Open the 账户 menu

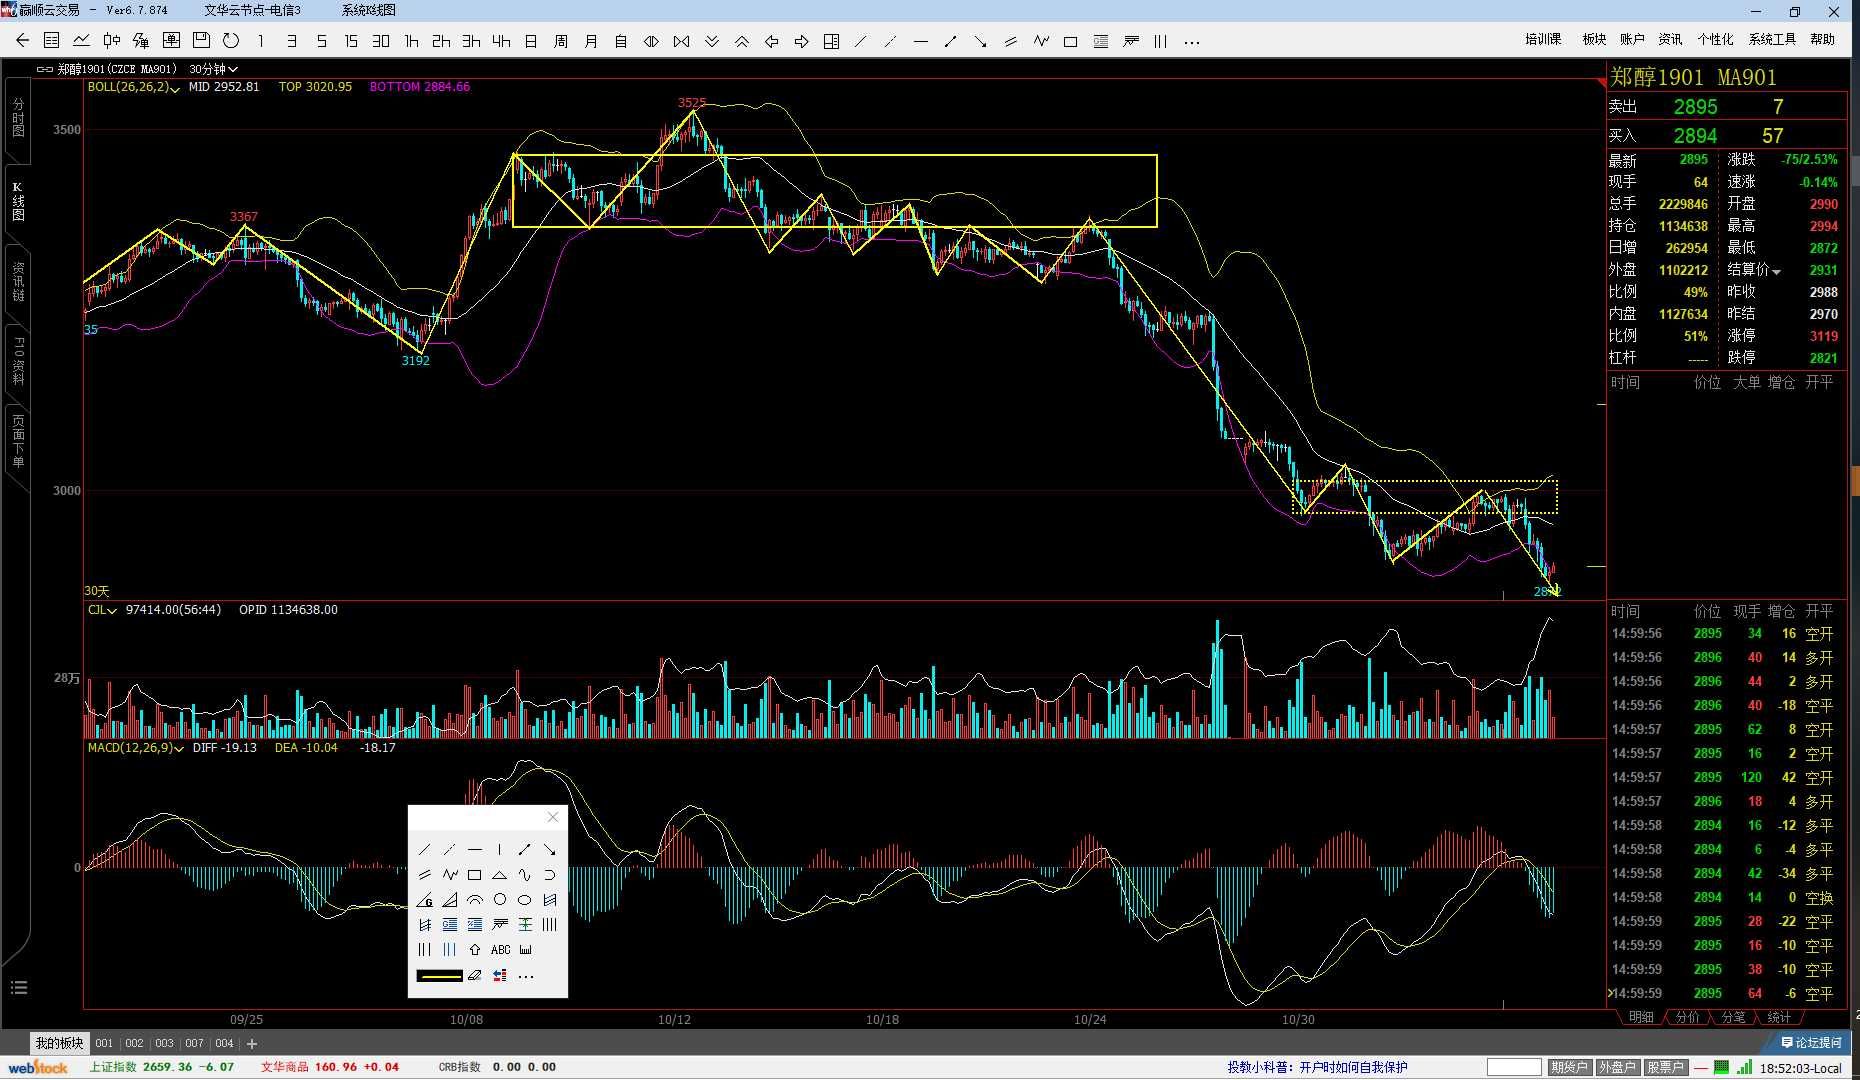(1632, 40)
